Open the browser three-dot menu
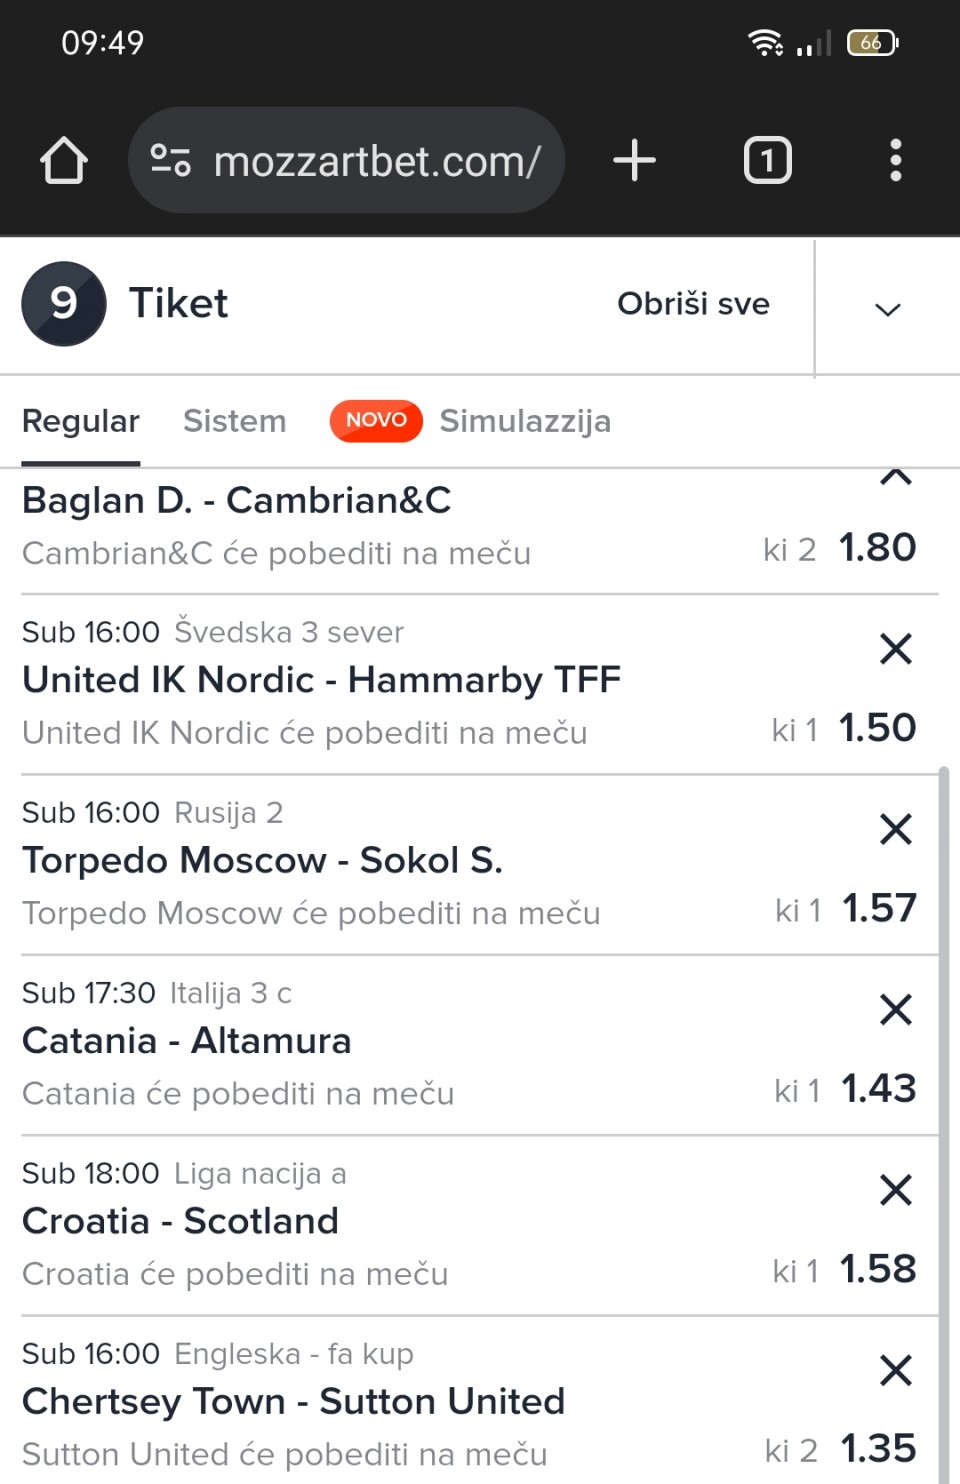960x1484 pixels. pos(895,160)
